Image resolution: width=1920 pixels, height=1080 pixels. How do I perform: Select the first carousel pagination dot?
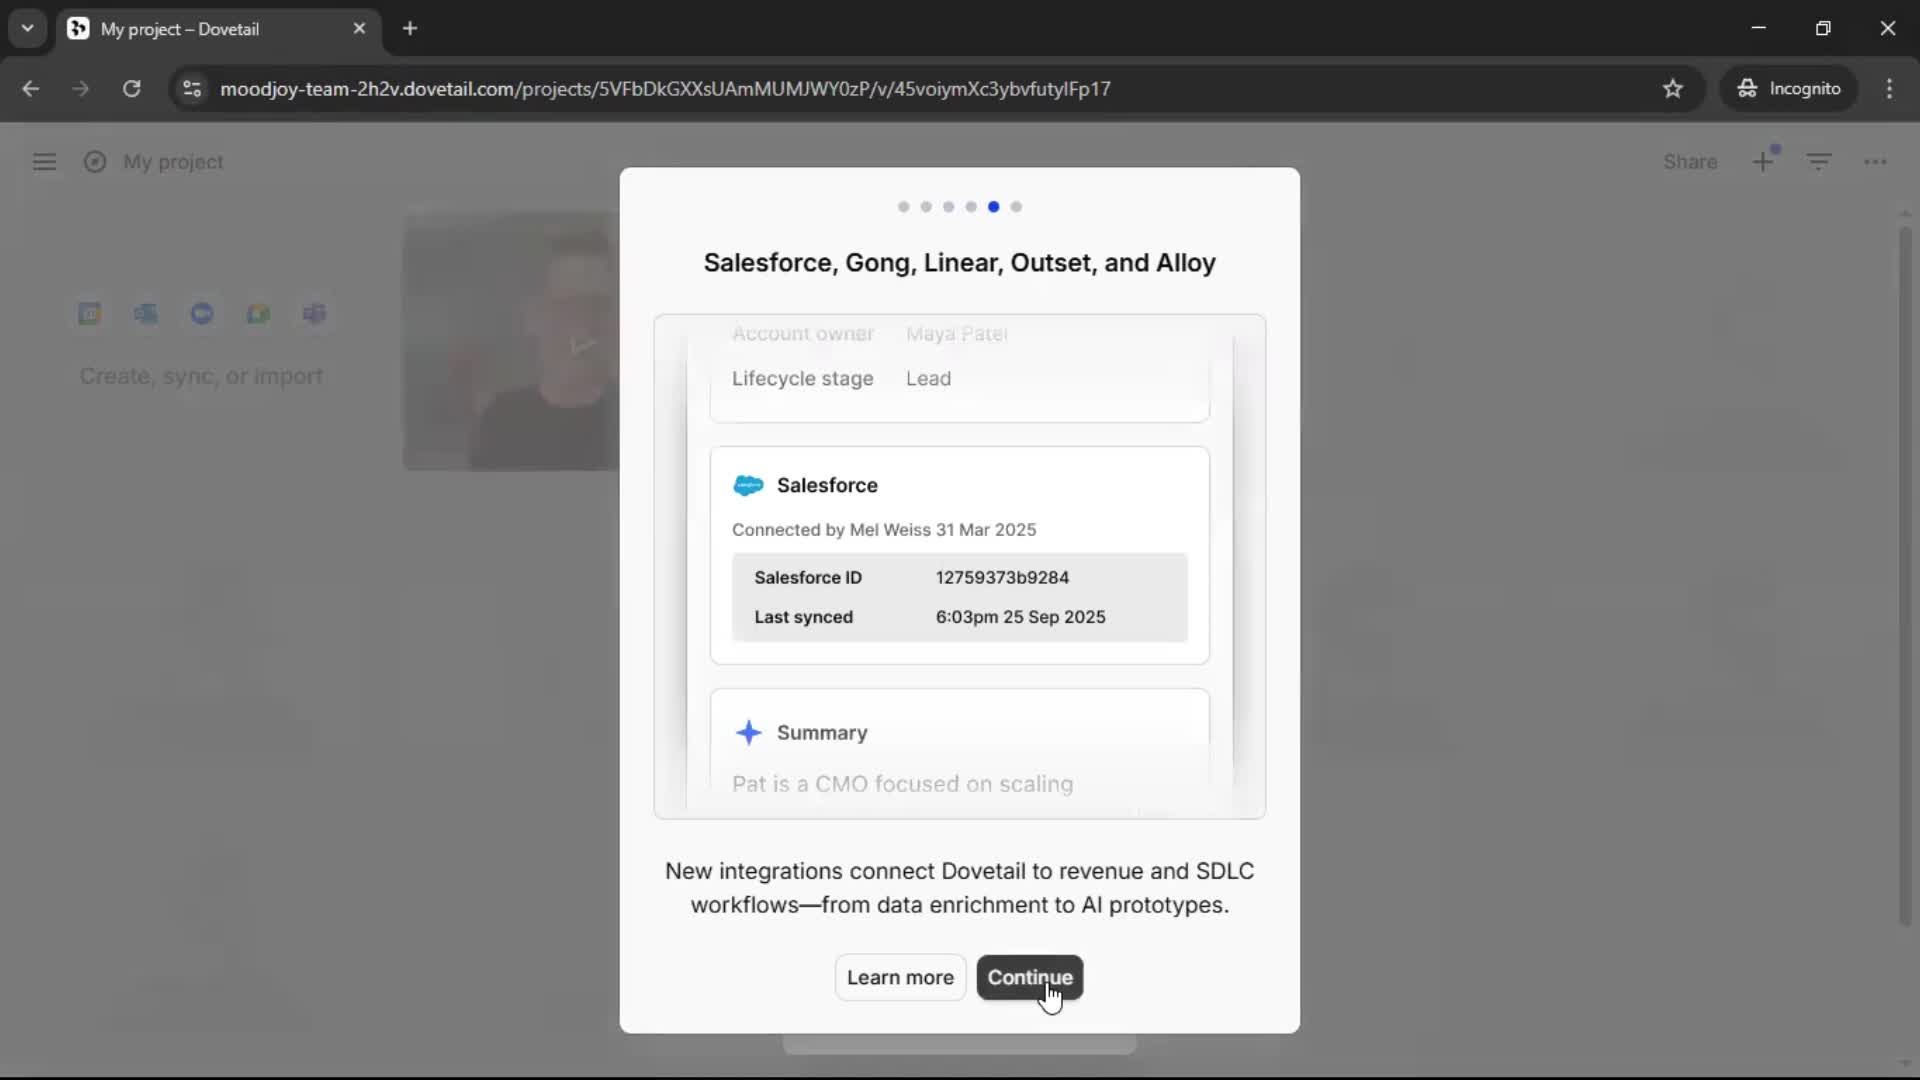[904, 207]
